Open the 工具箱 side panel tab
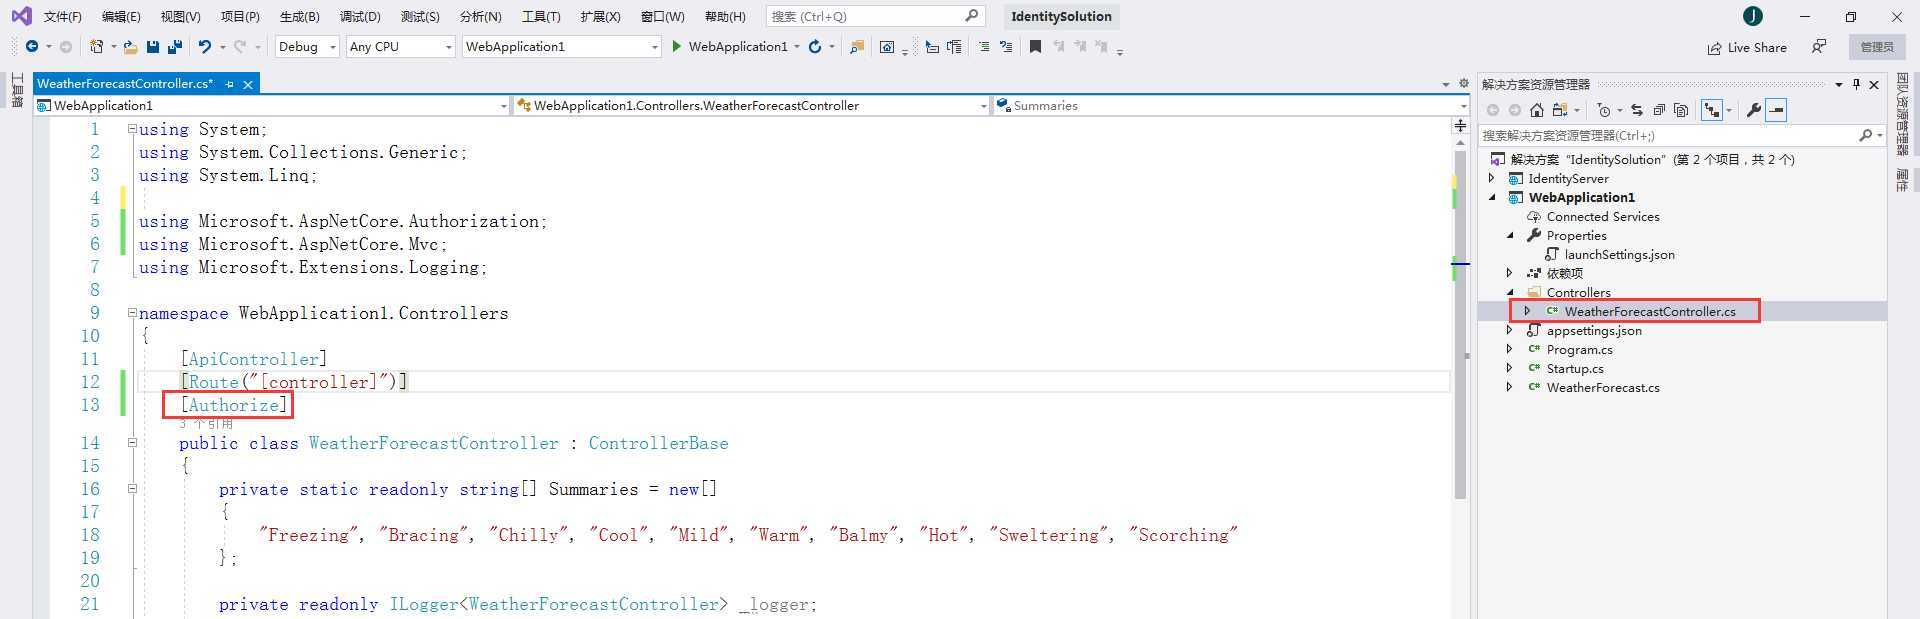The image size is (1920, 619). point(16,91)
